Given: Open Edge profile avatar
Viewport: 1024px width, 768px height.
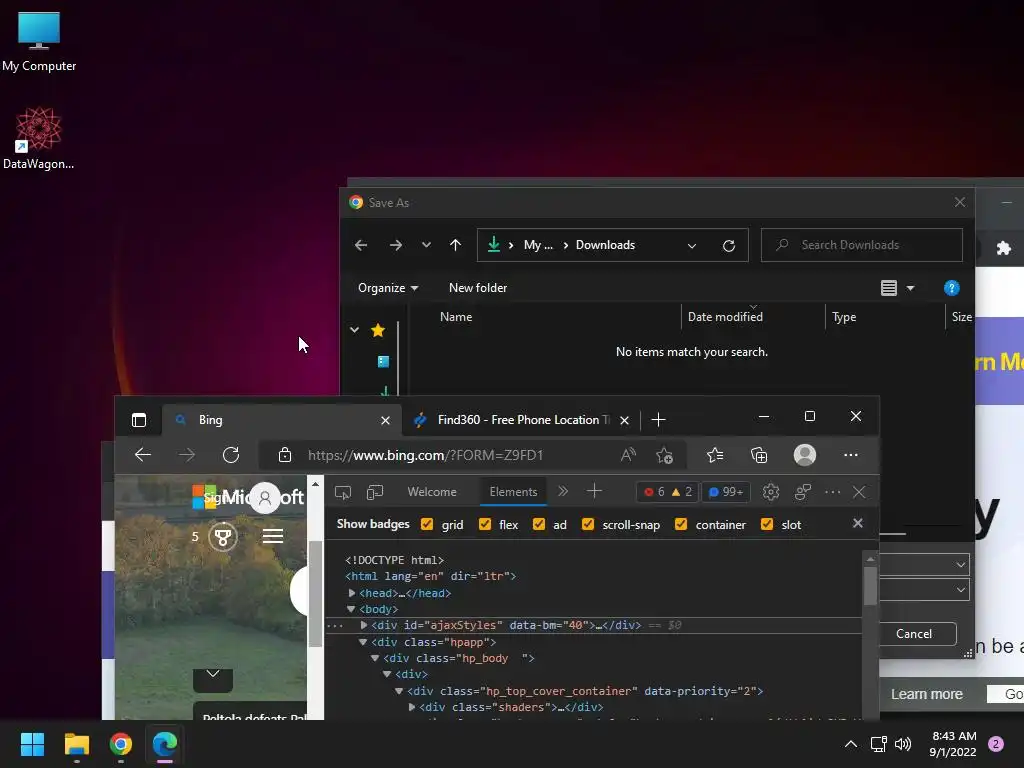Looking at the screenshot, I should point(805,455).
